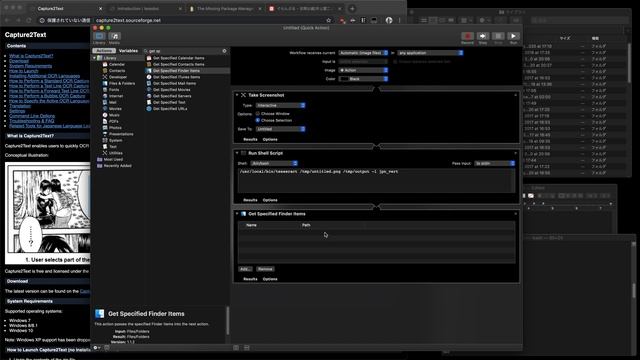Select the PDFs library category
640x360 pixels.
pos(114,121)
